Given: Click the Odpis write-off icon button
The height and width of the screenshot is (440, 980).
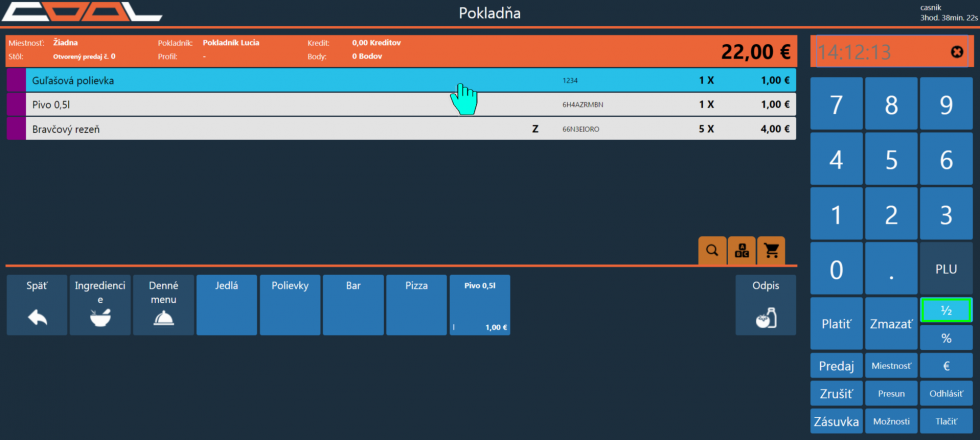Looking at the screenshot, I should click(x=765, y=305).
